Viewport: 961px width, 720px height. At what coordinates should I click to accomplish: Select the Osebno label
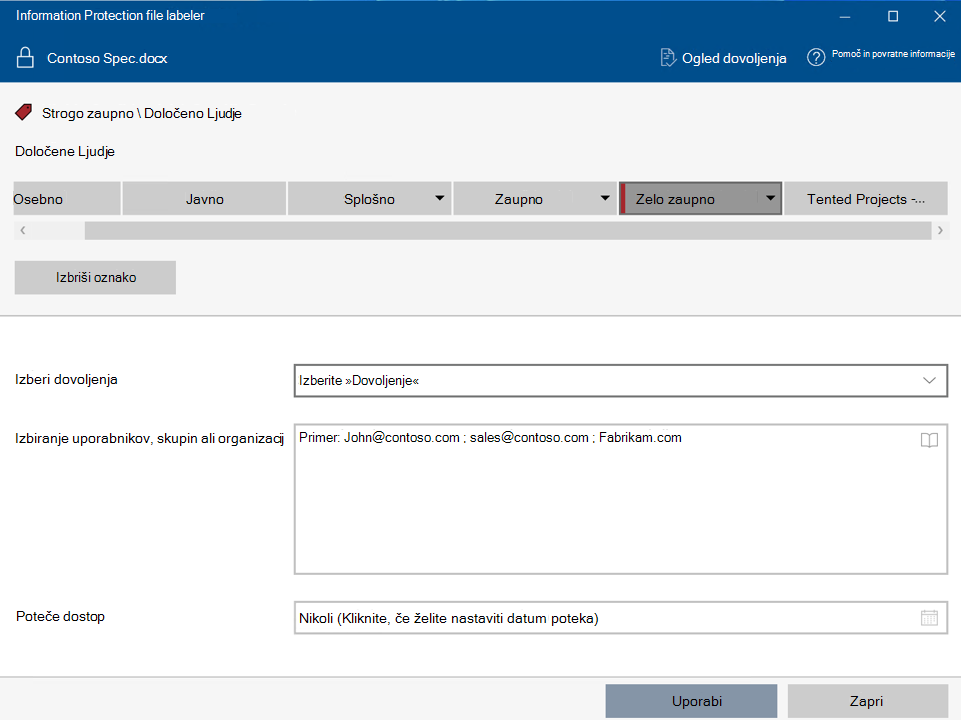(67, 199)
